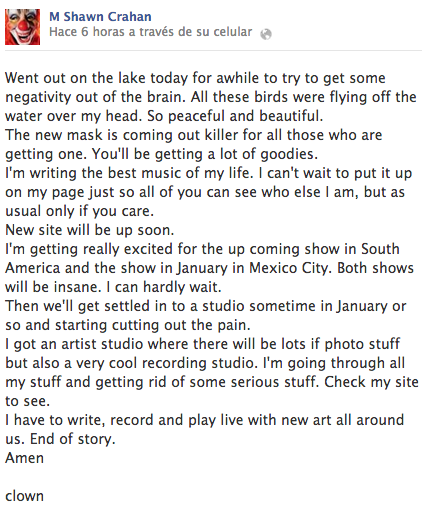Click the line "New site will be up soon."
The image size is (433, 507).
point(90,230)
